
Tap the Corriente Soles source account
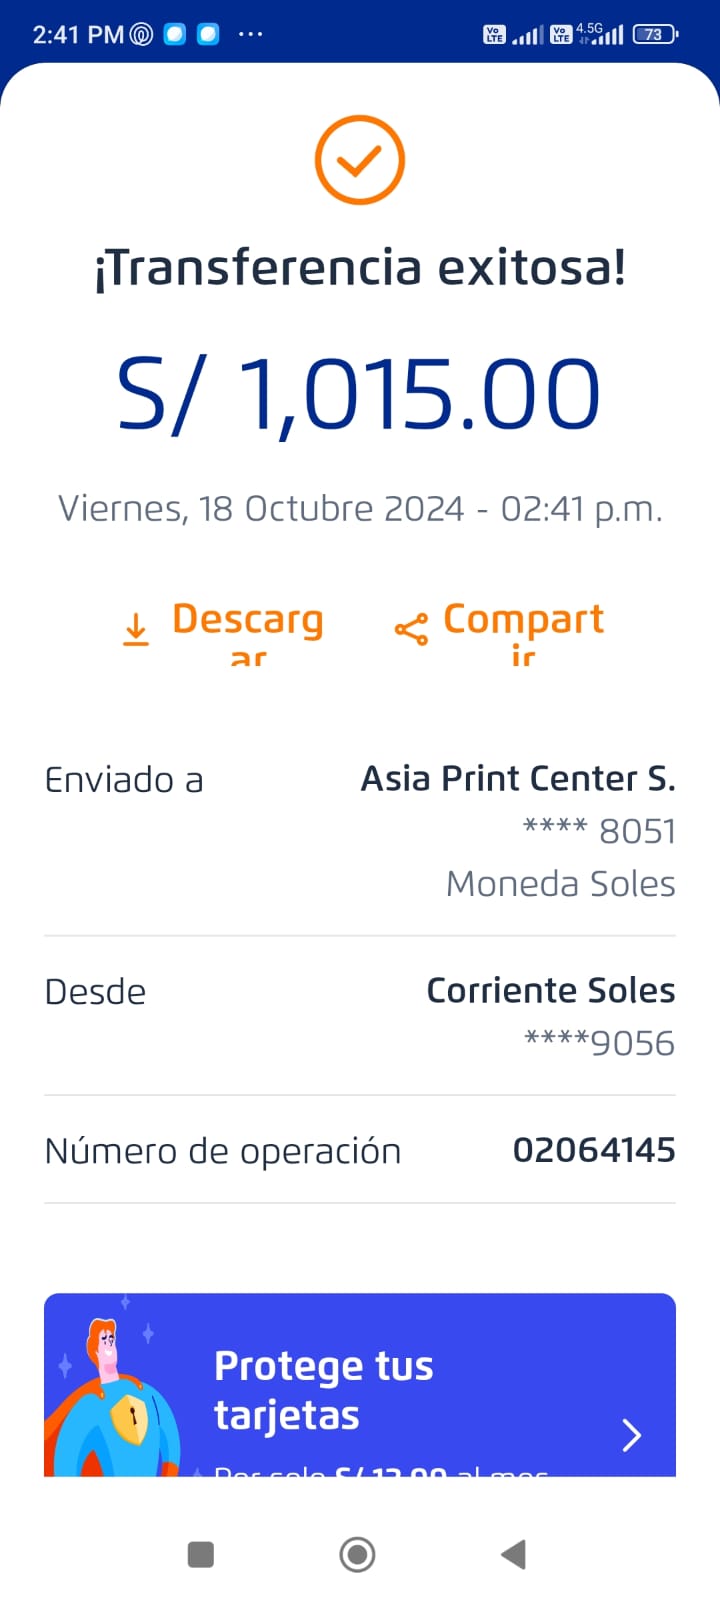pyautogui.click(x=550, y=990)
